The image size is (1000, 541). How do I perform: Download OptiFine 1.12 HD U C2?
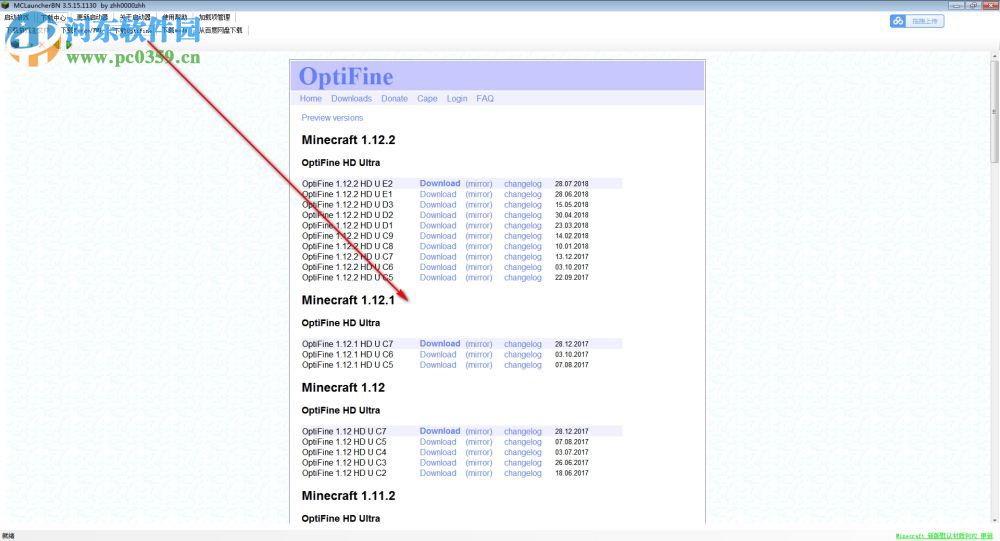click(438, 473)
